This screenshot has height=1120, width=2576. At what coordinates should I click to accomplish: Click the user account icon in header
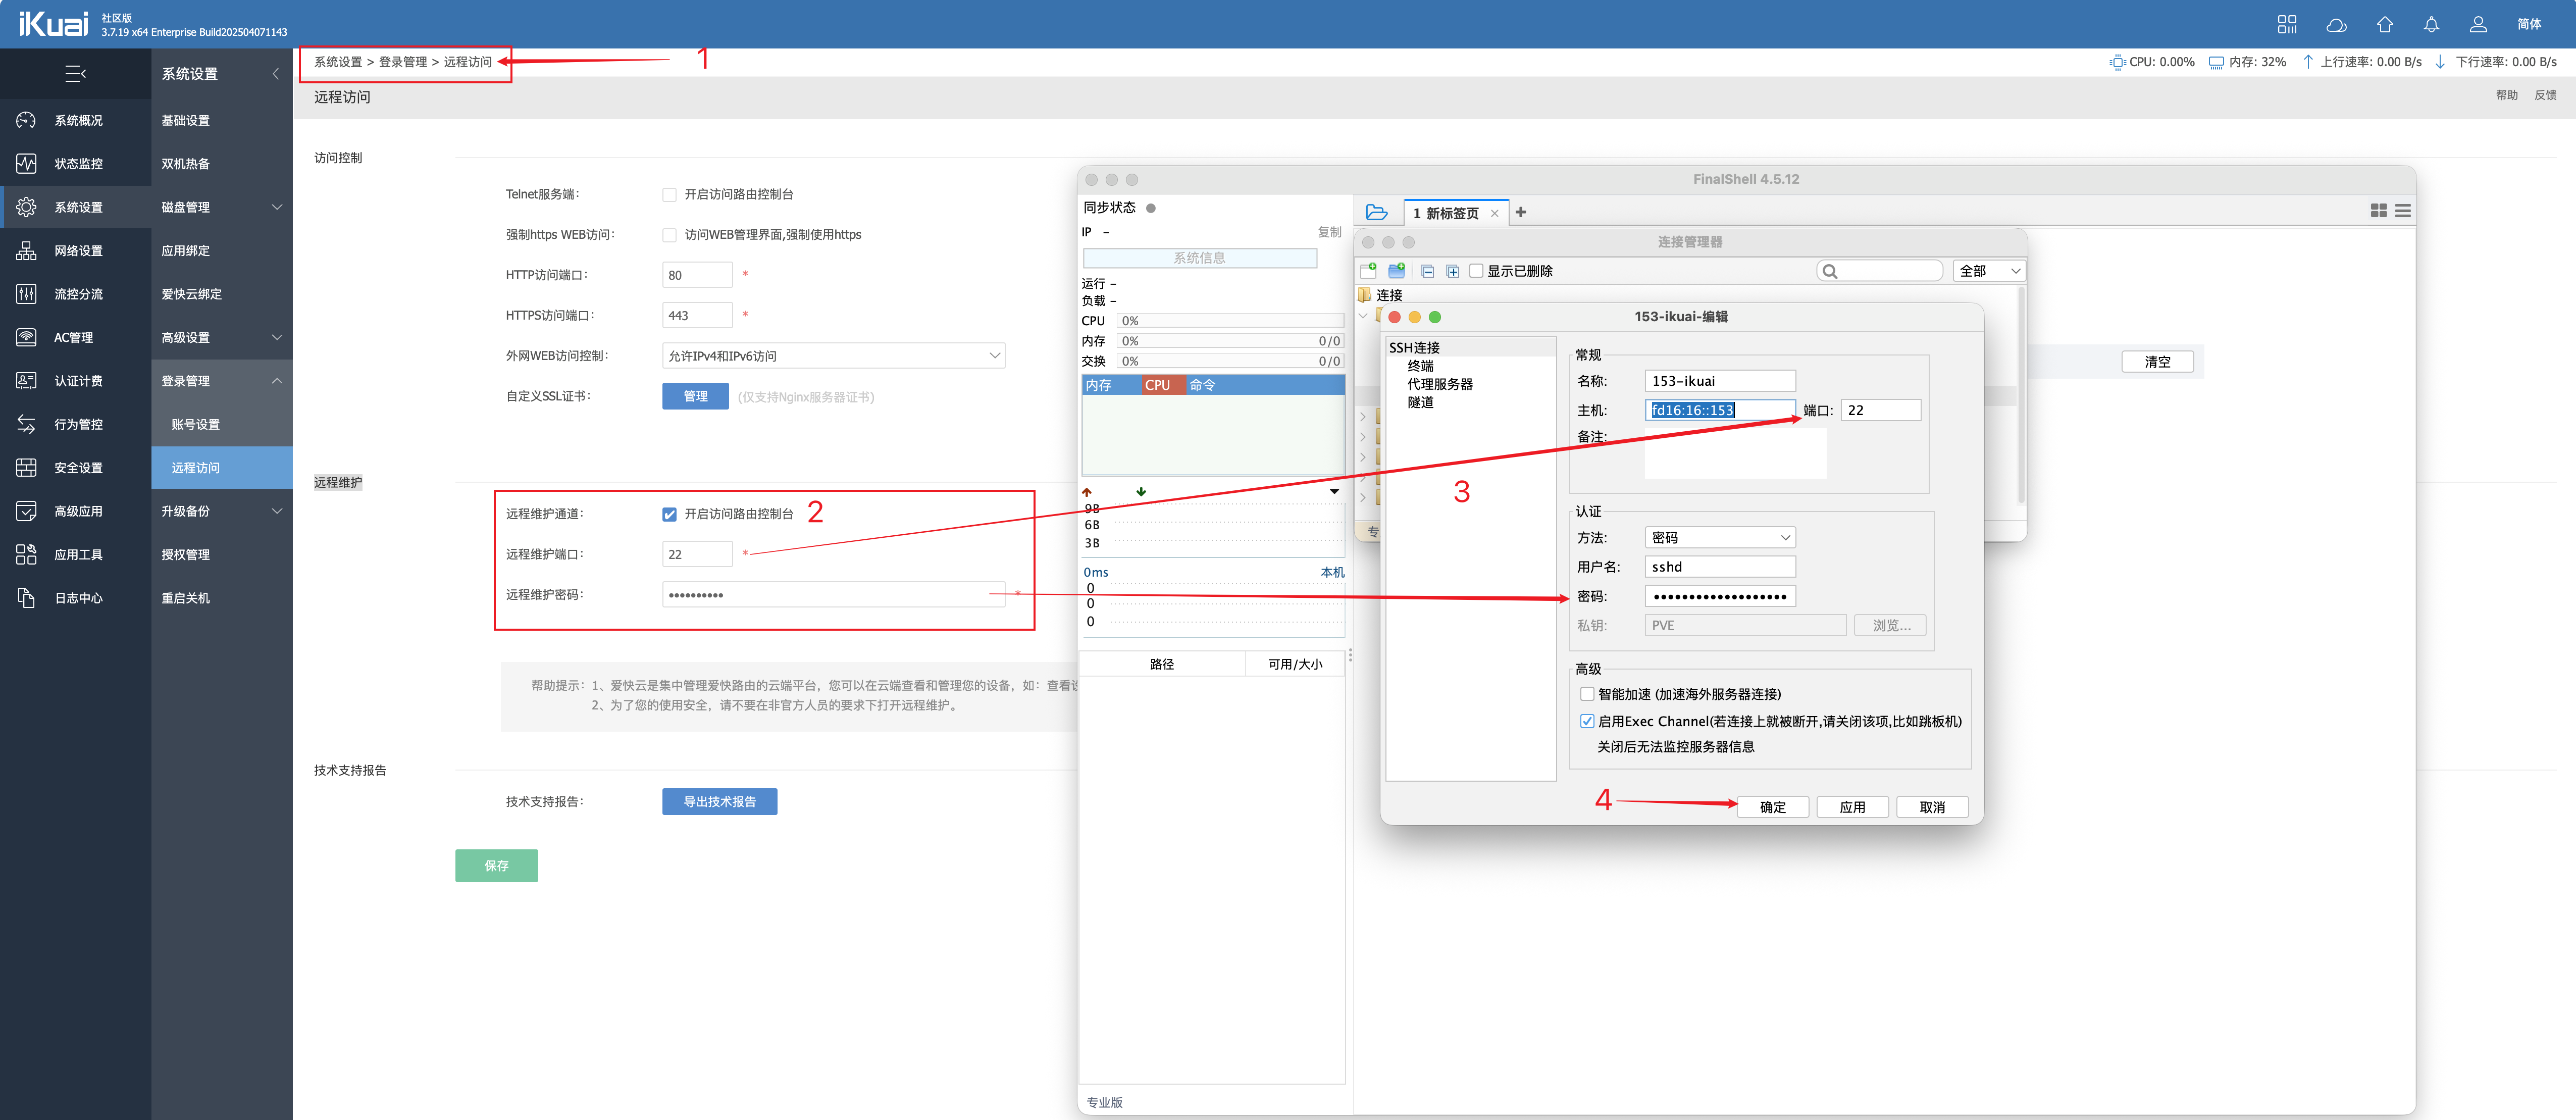[2478, 24]
